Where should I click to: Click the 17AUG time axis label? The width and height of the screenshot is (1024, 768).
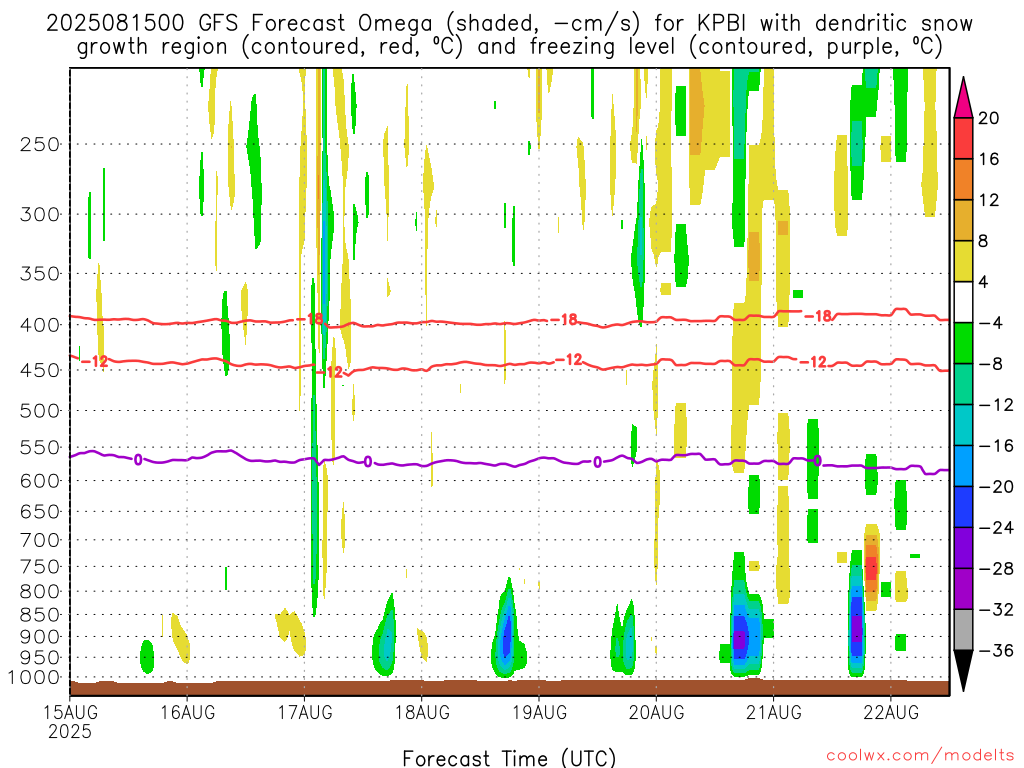(305, 712)
